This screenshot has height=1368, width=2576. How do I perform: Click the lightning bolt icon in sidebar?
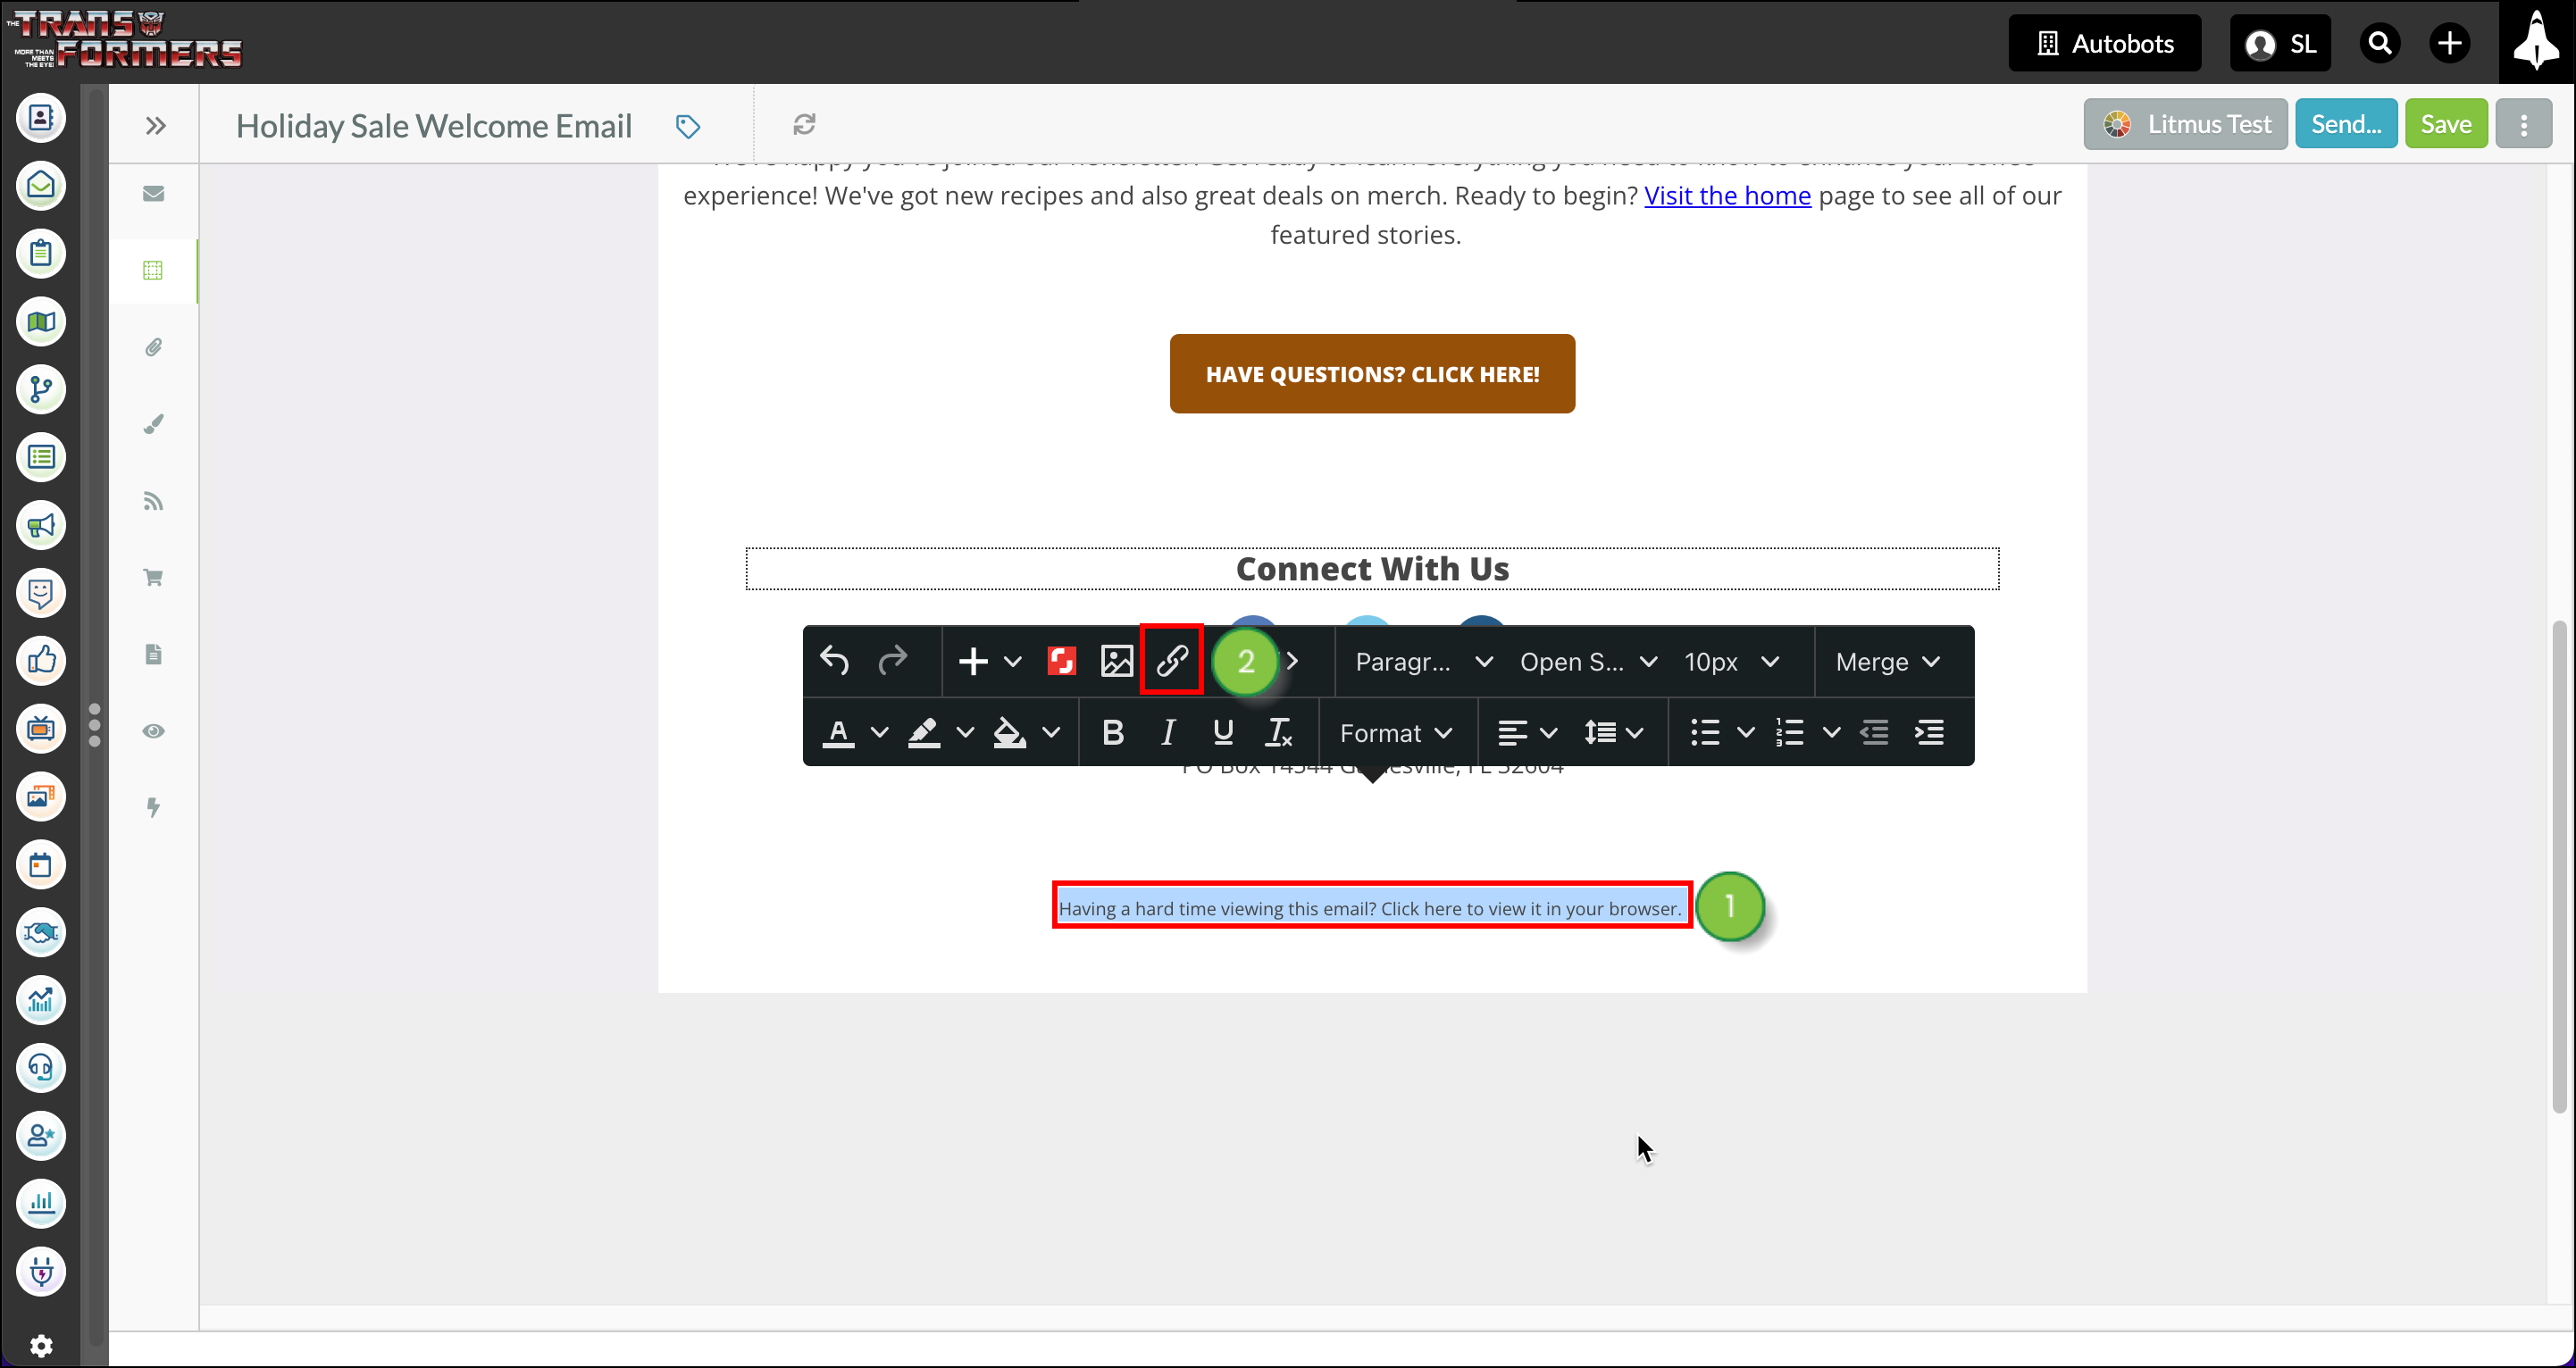coord(153,807)
